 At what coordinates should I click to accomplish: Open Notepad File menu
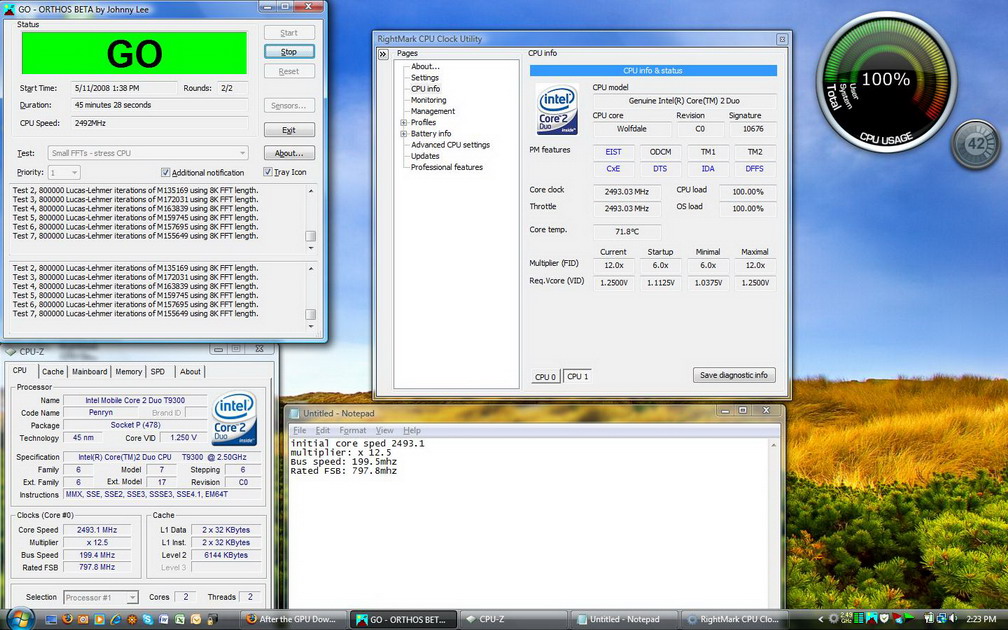pos(300,430)
